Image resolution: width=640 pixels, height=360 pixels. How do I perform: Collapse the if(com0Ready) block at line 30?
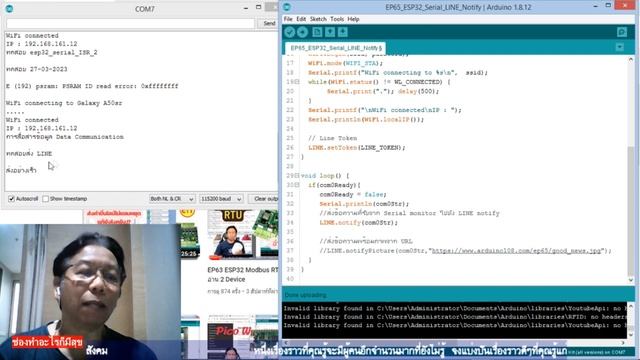pos(297,185)
